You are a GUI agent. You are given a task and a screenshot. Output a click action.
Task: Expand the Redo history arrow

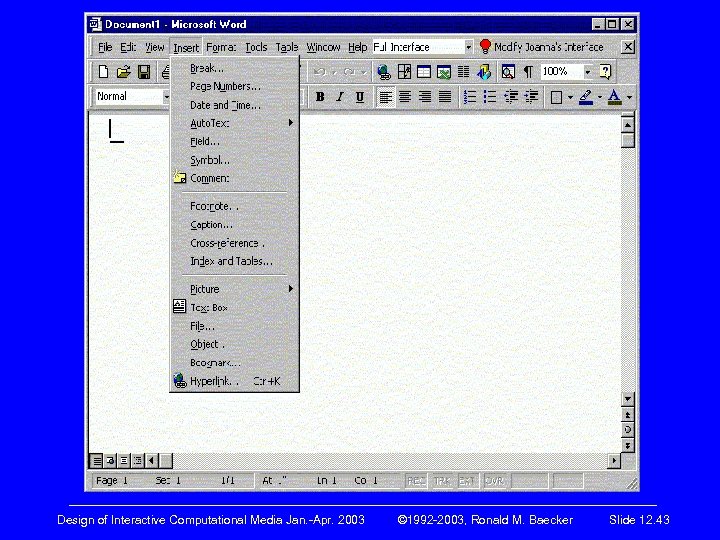tap(364, 72)
